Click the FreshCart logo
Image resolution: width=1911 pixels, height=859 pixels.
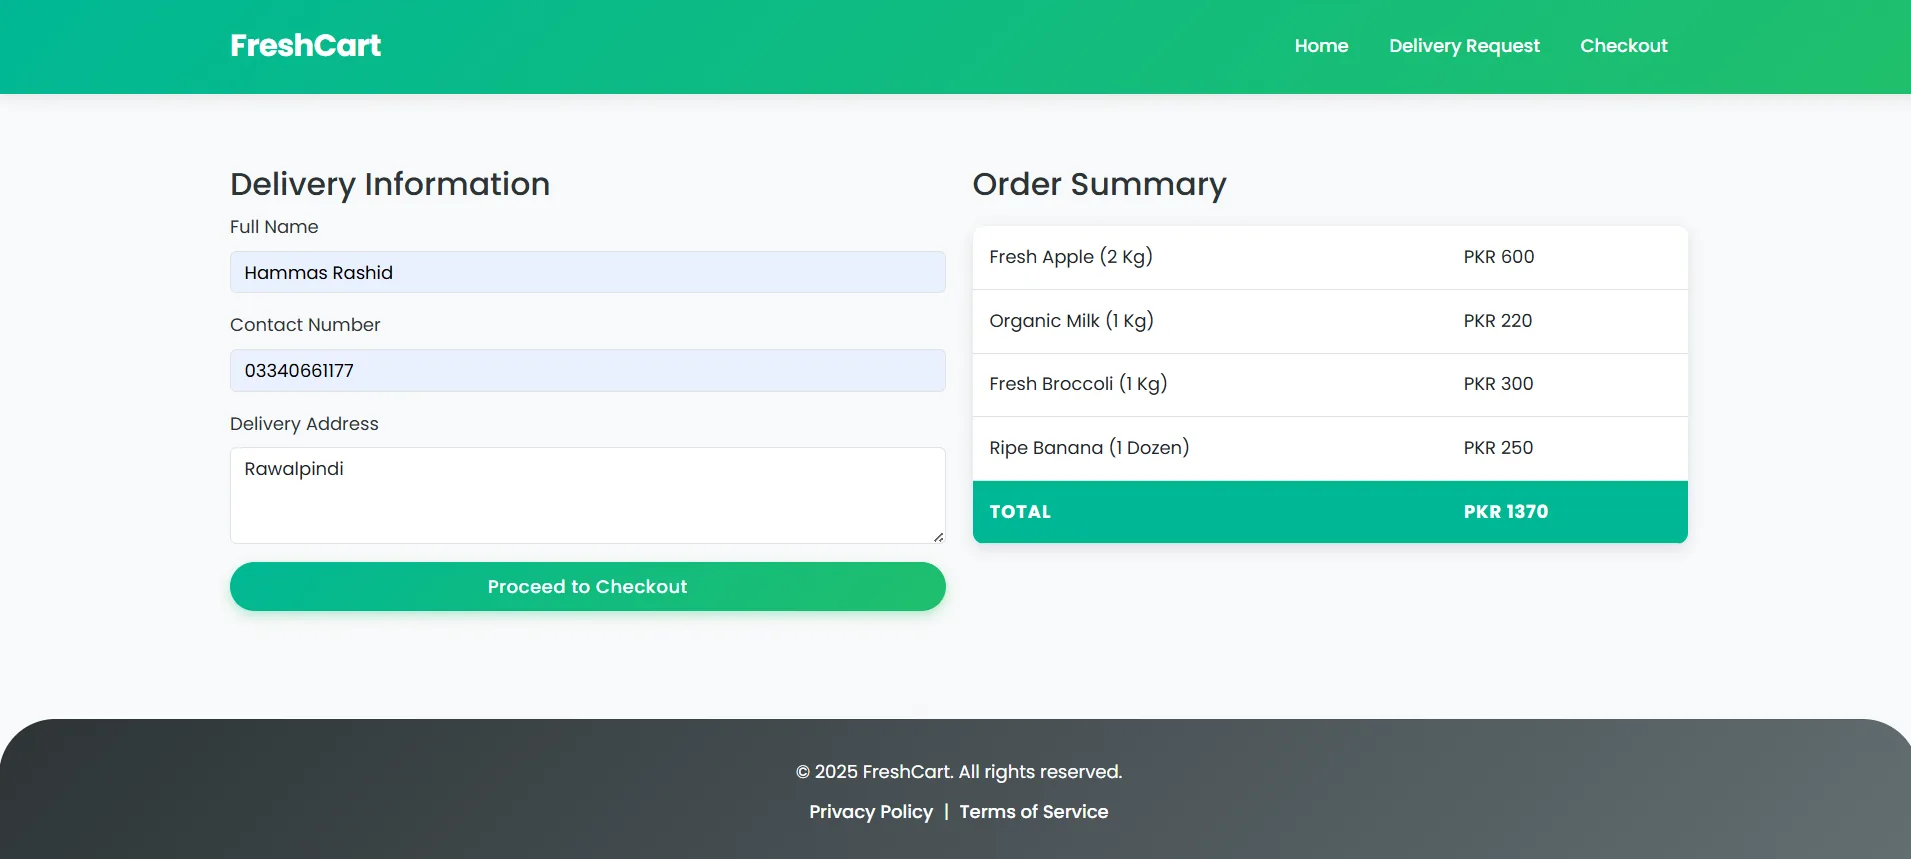point(305,46)
